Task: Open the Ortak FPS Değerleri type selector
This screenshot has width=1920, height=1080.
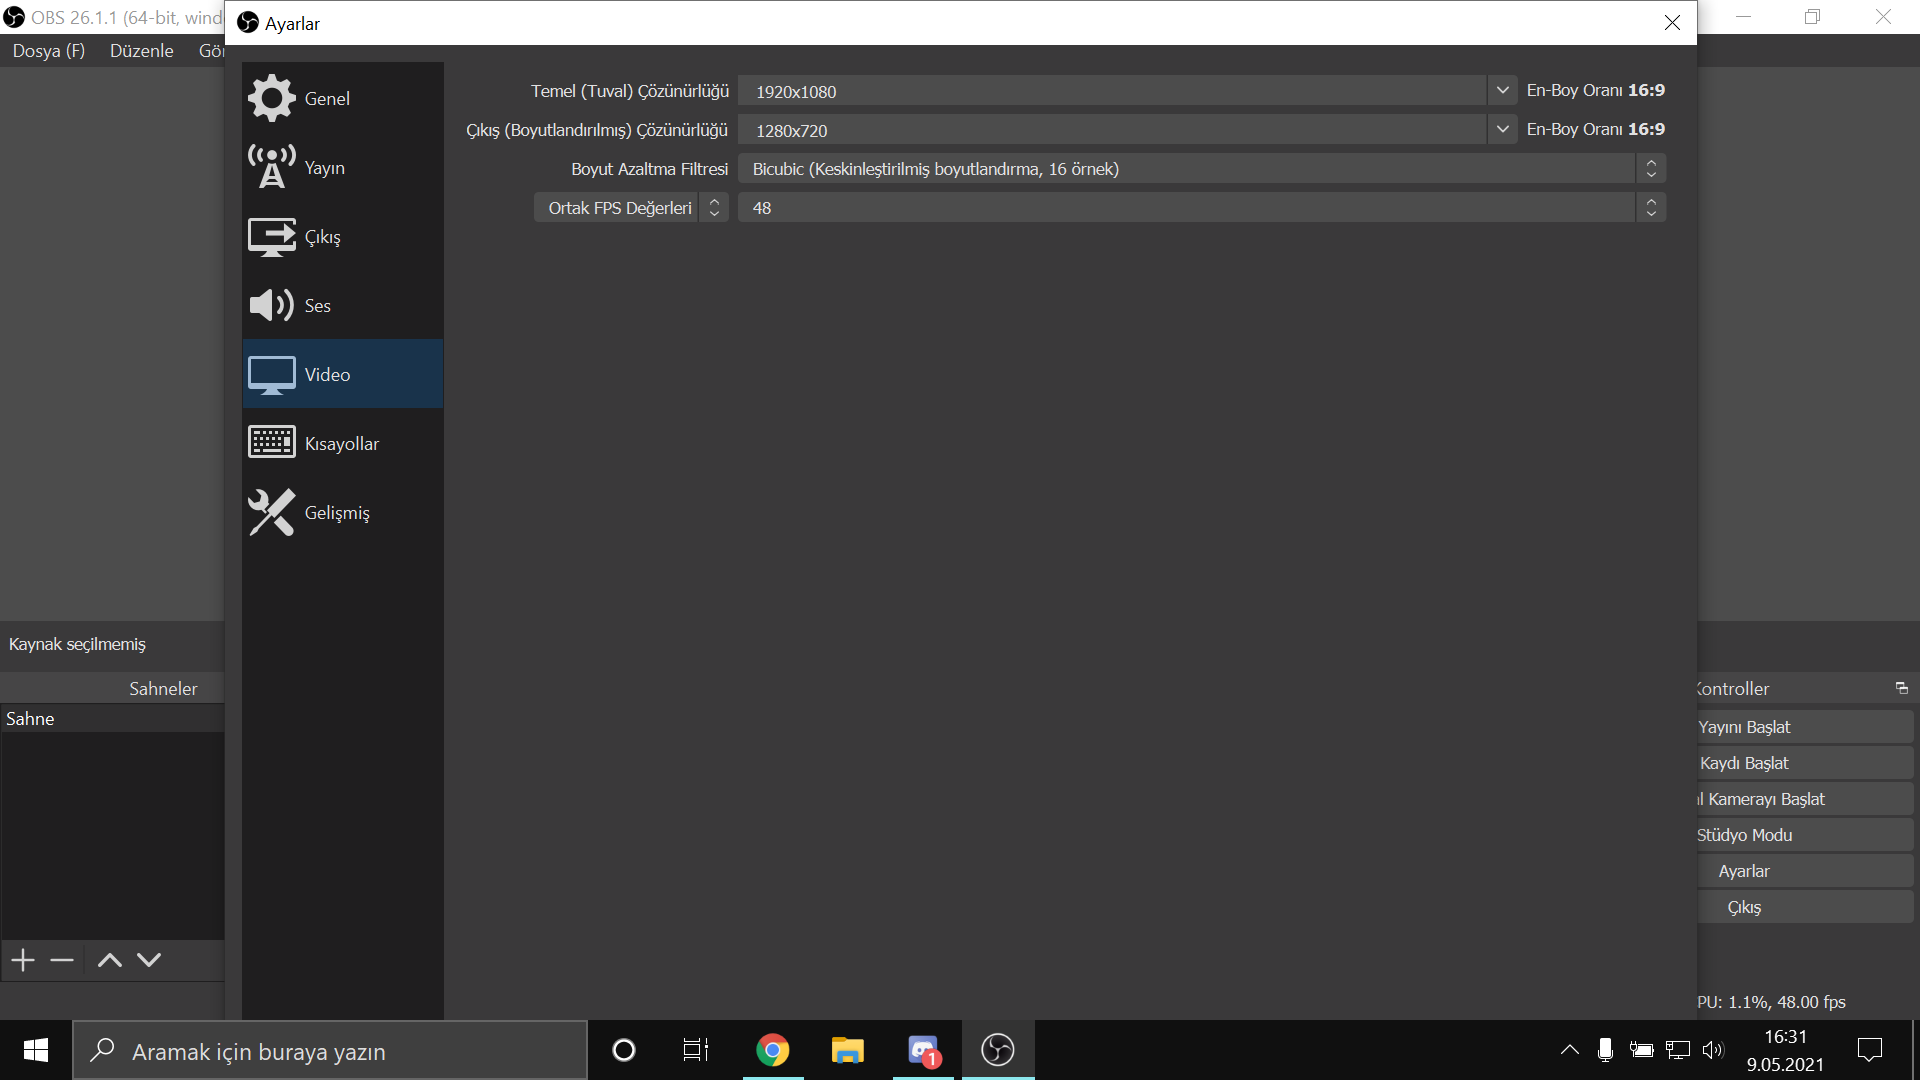Action: [x=631, y=207]
